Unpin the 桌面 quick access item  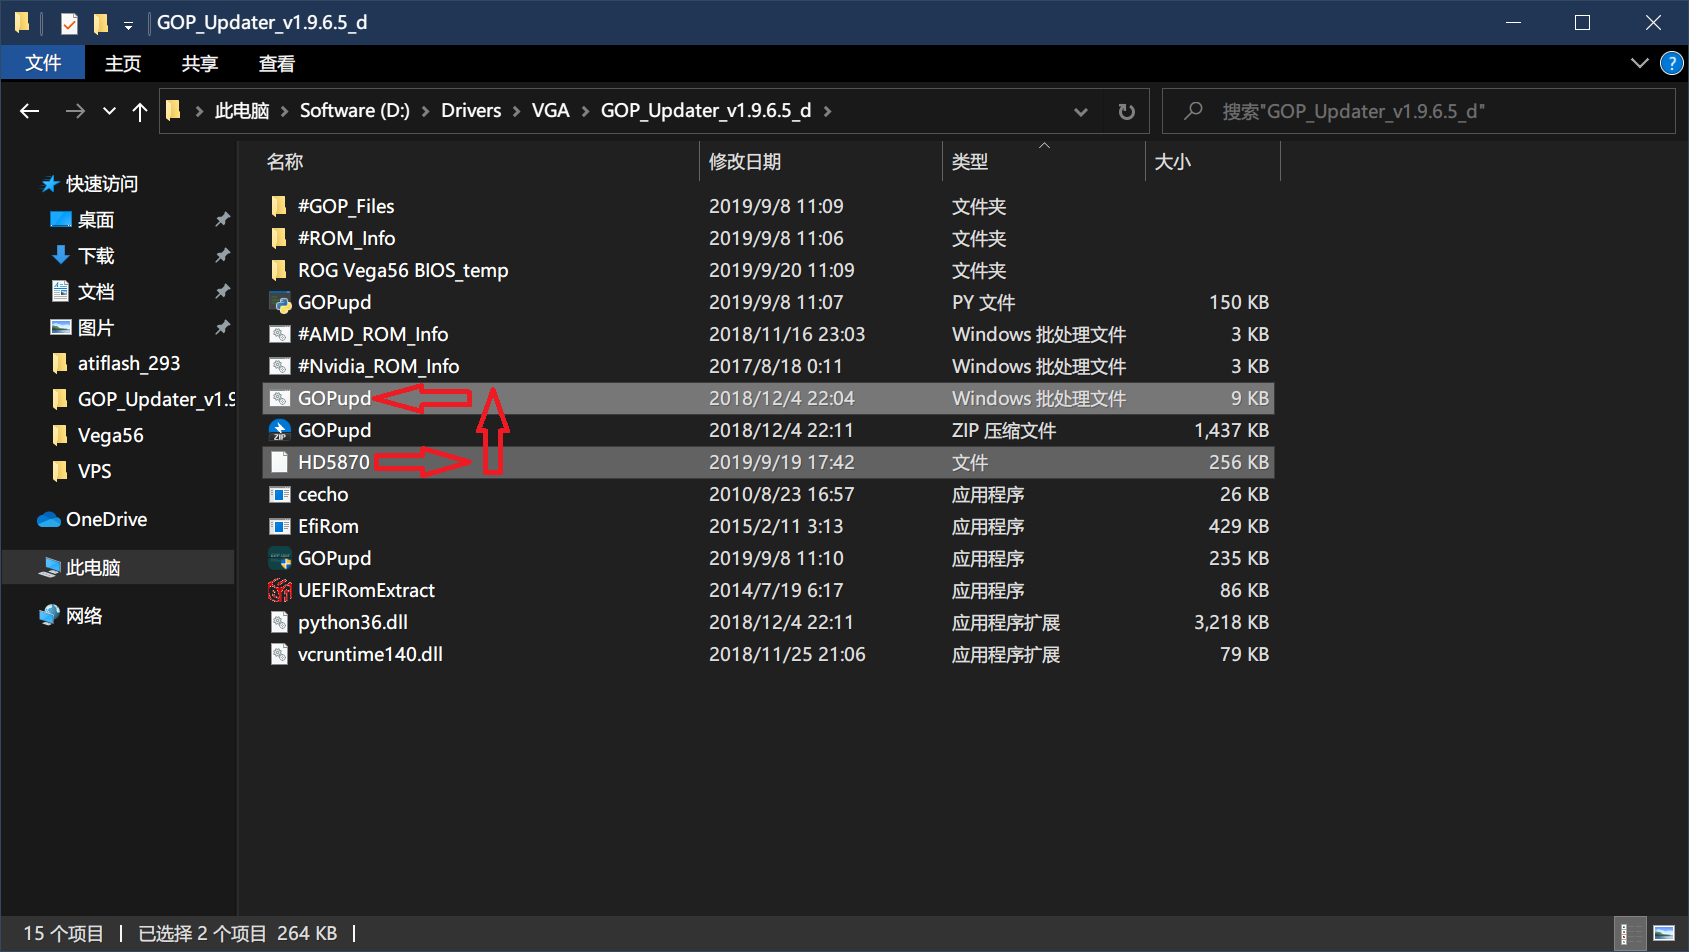pyautogui.click(x=222, y=219)
